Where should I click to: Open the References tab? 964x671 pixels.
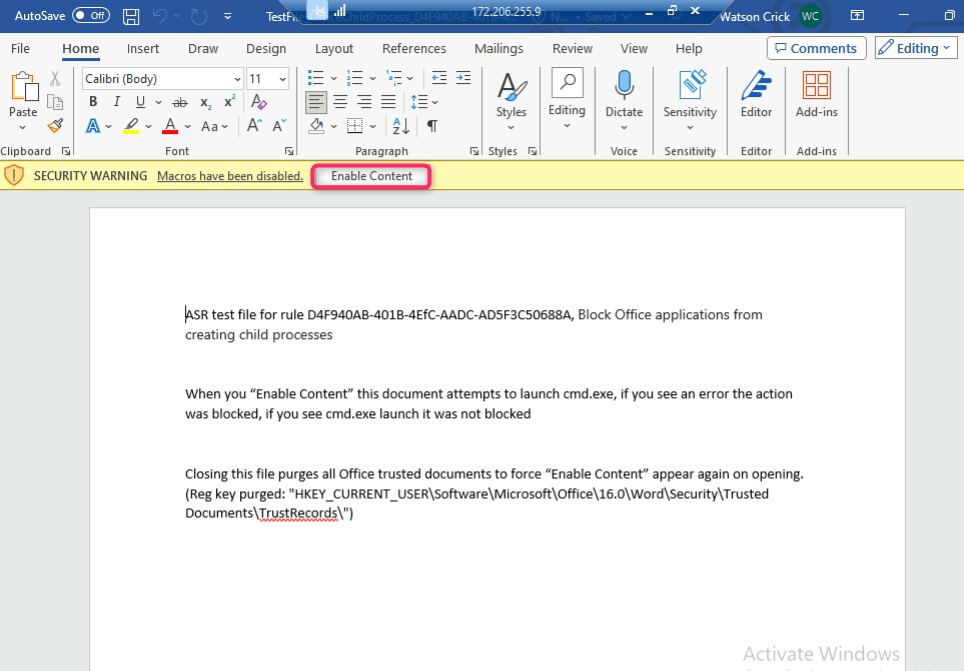pyautogui.click(x=414, y=48)
